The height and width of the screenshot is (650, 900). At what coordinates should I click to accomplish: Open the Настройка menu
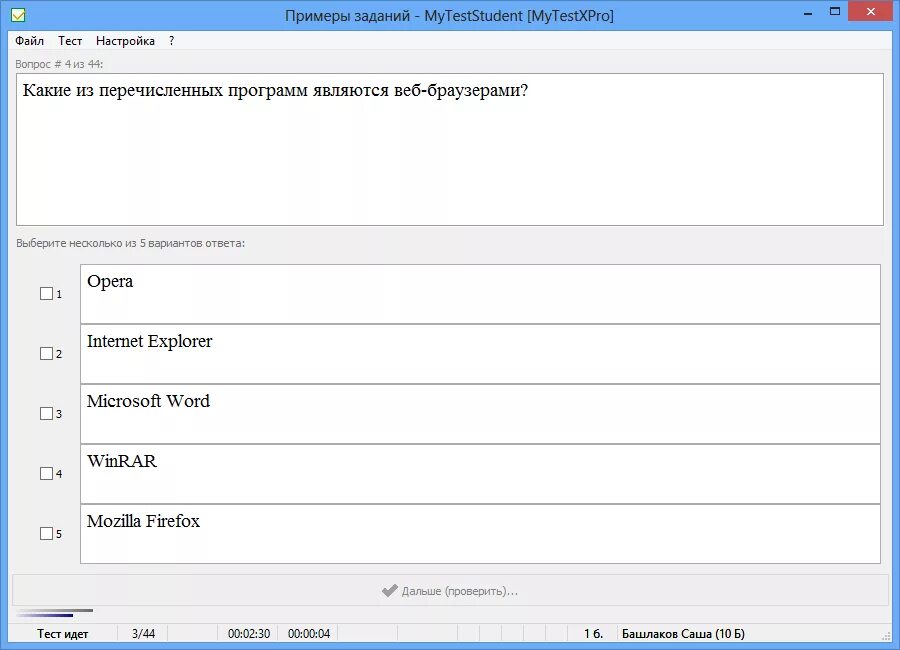pos(125,41)
